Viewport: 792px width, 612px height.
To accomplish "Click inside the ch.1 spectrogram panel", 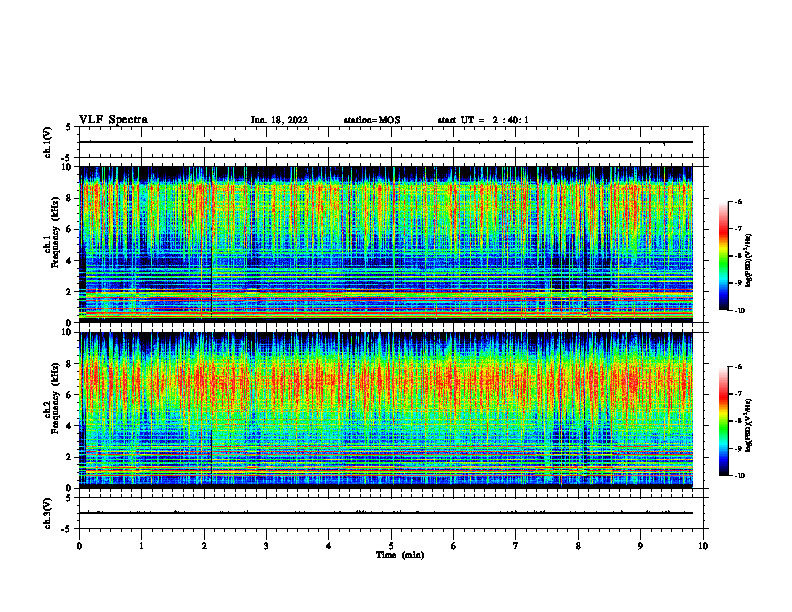I will 386,244.
